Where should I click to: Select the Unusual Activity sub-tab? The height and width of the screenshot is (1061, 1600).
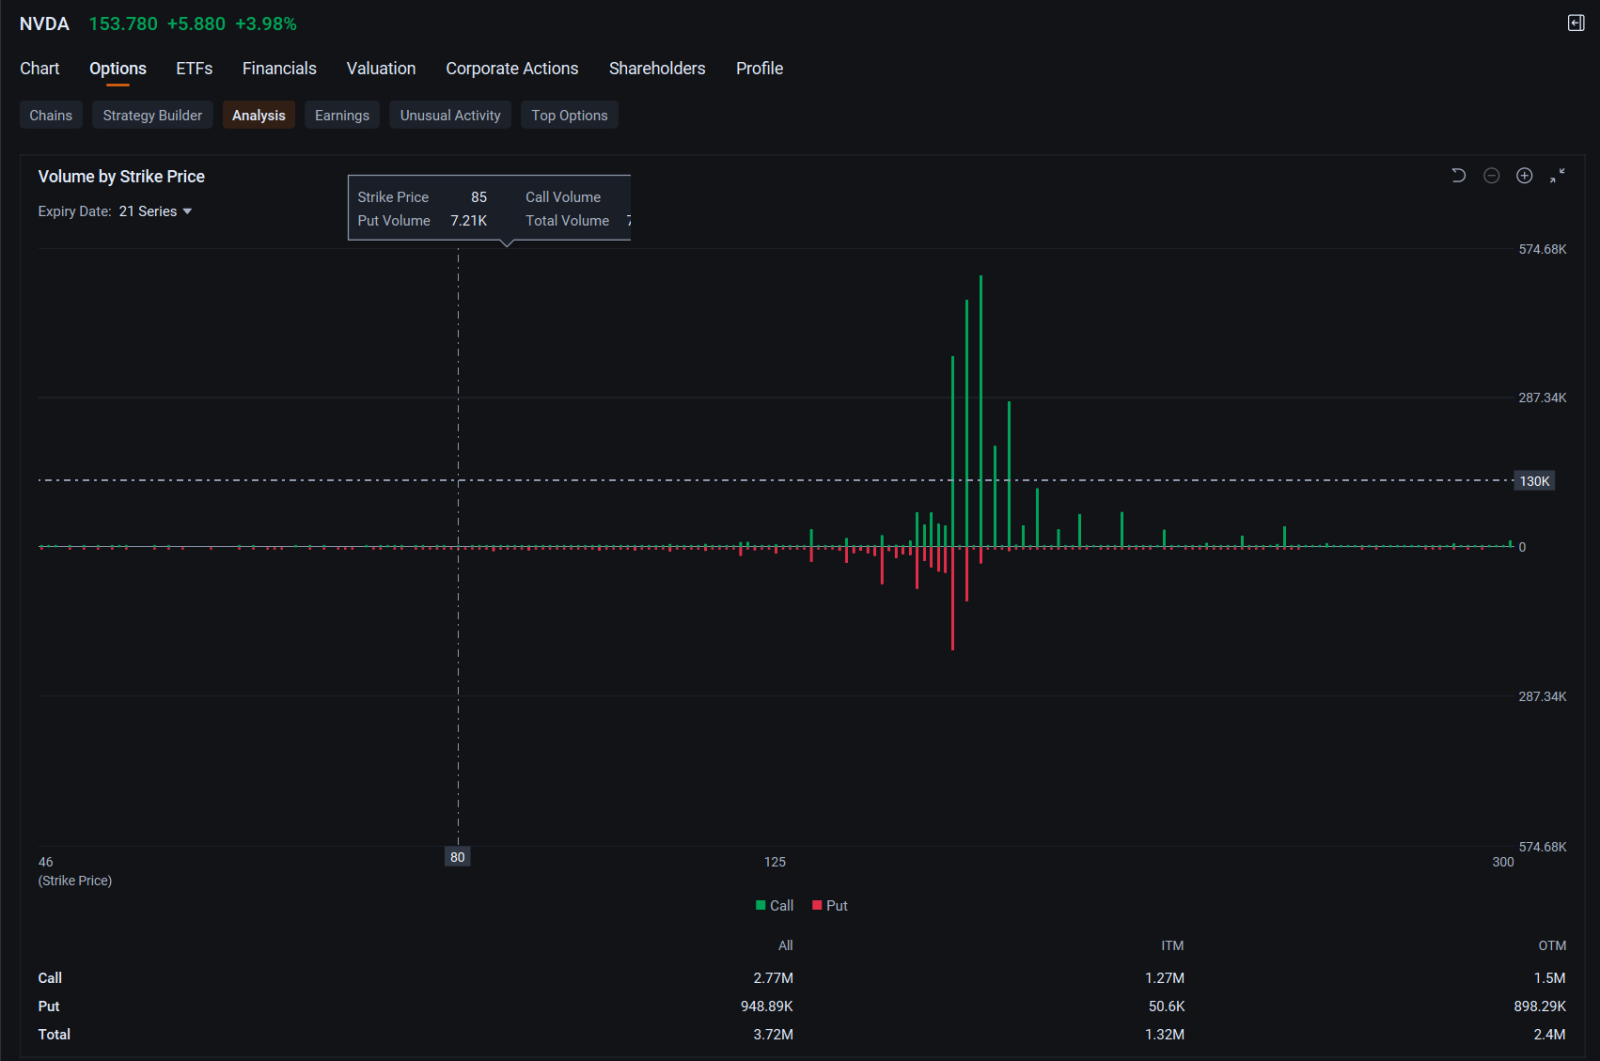450,115
